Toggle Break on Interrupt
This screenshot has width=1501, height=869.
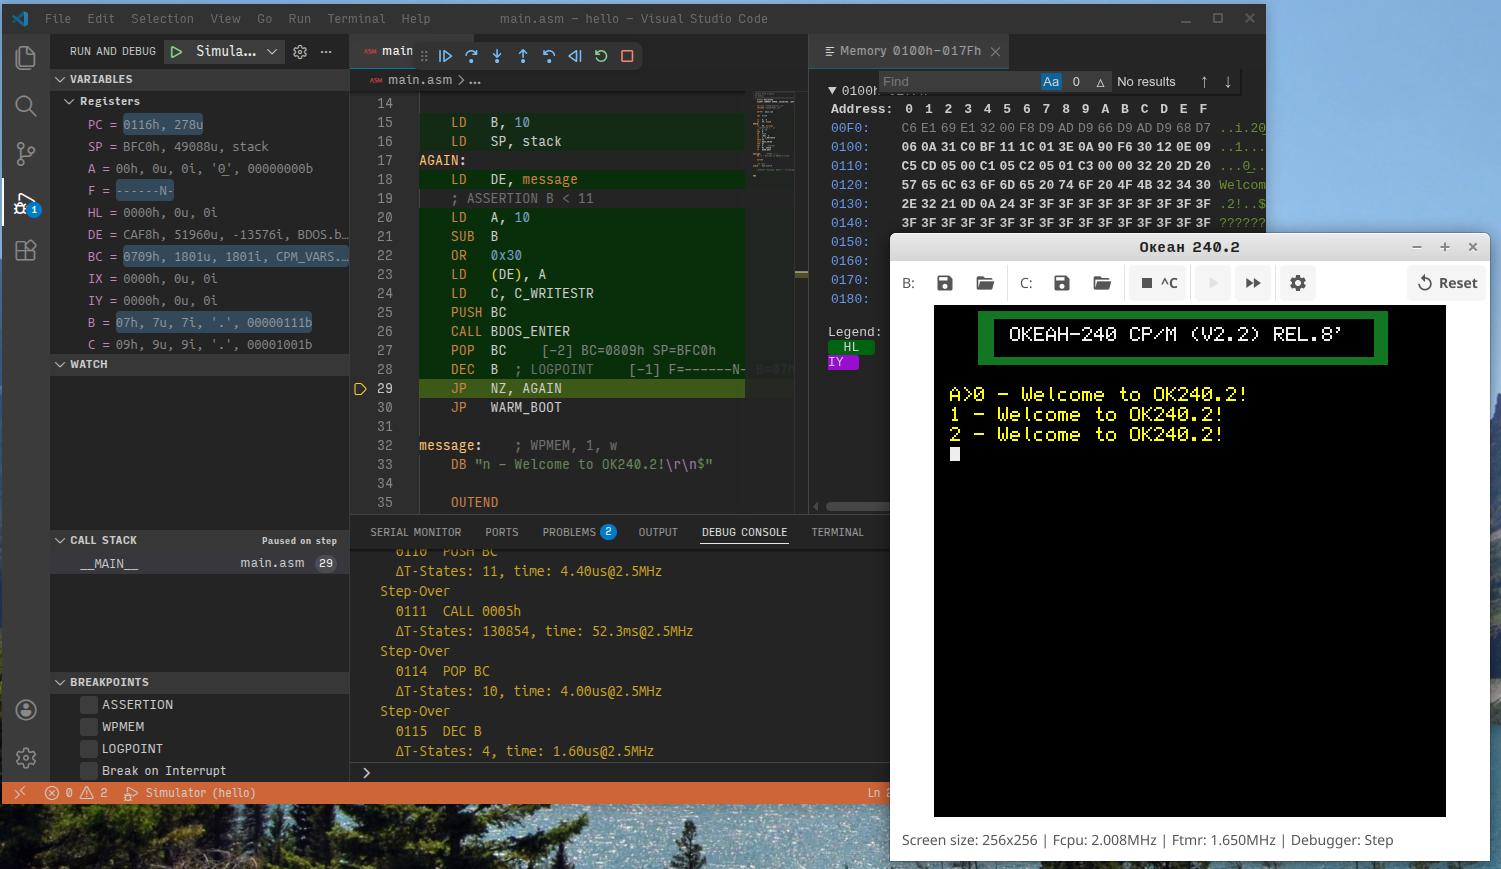[88, 770]
